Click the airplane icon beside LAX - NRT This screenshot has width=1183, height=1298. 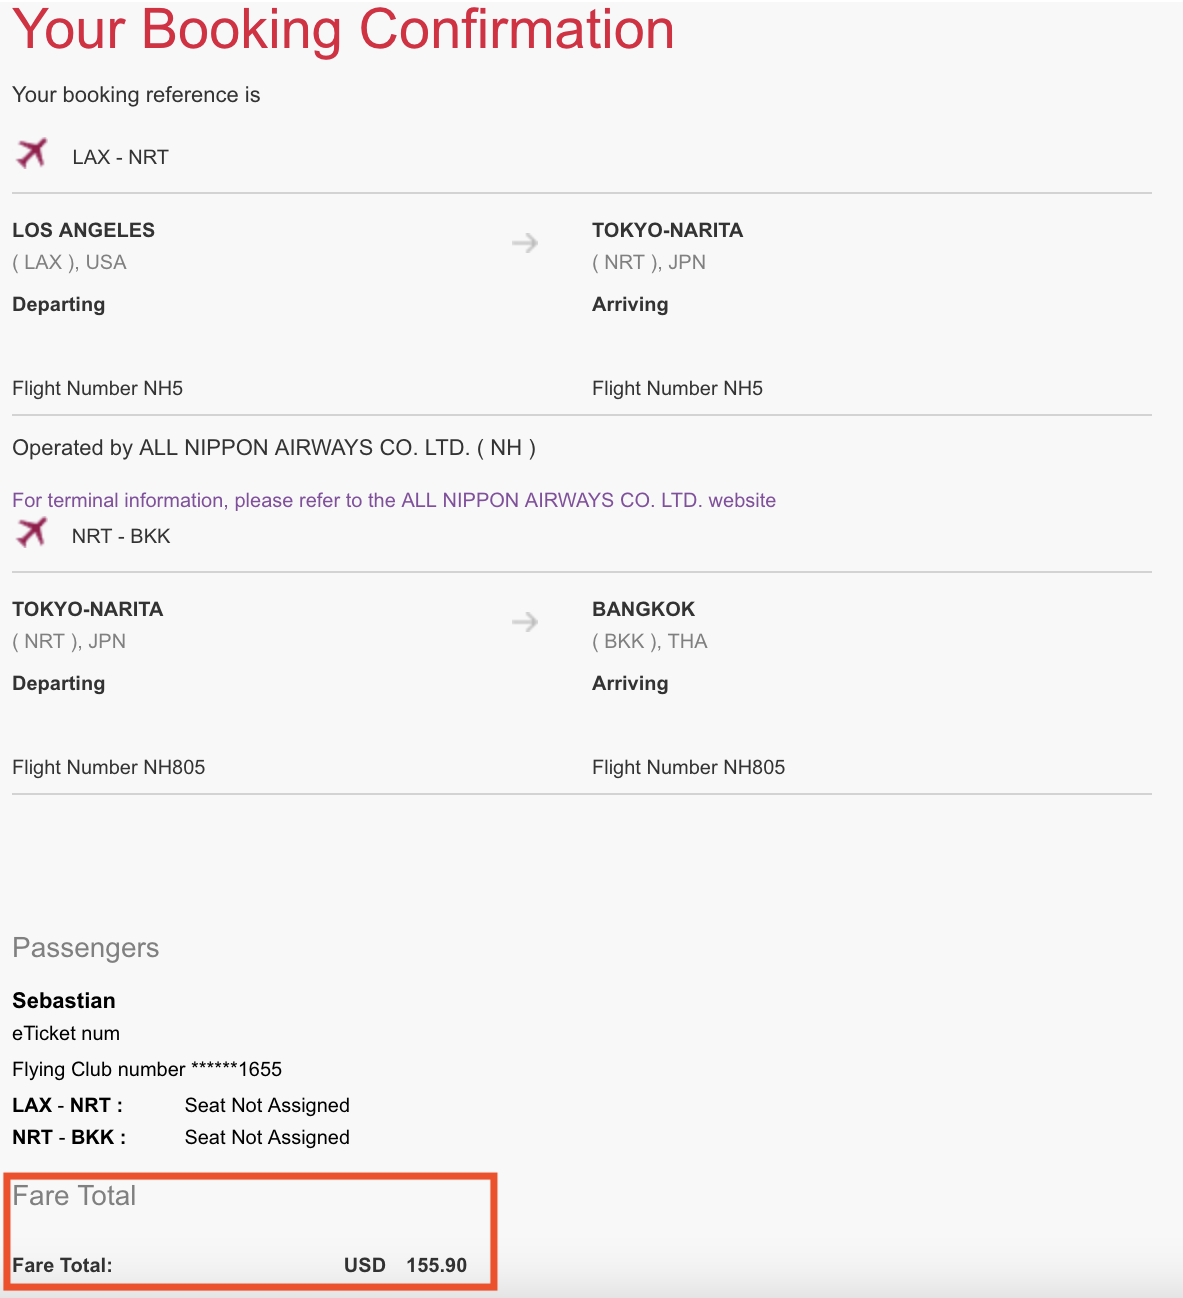[x=32, y=153]
